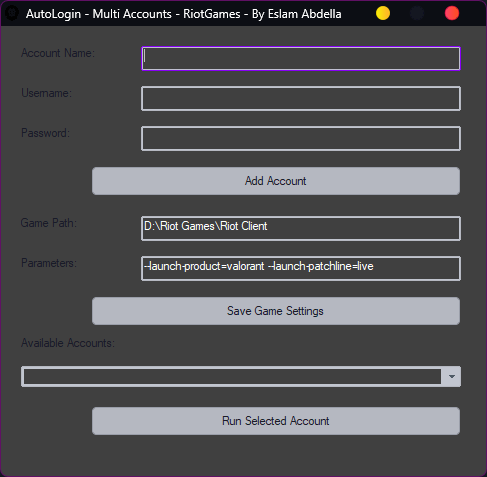Viewport: 487px width, 477px height.
Task: Click the app icon in title bar
Action: (12, 13)
